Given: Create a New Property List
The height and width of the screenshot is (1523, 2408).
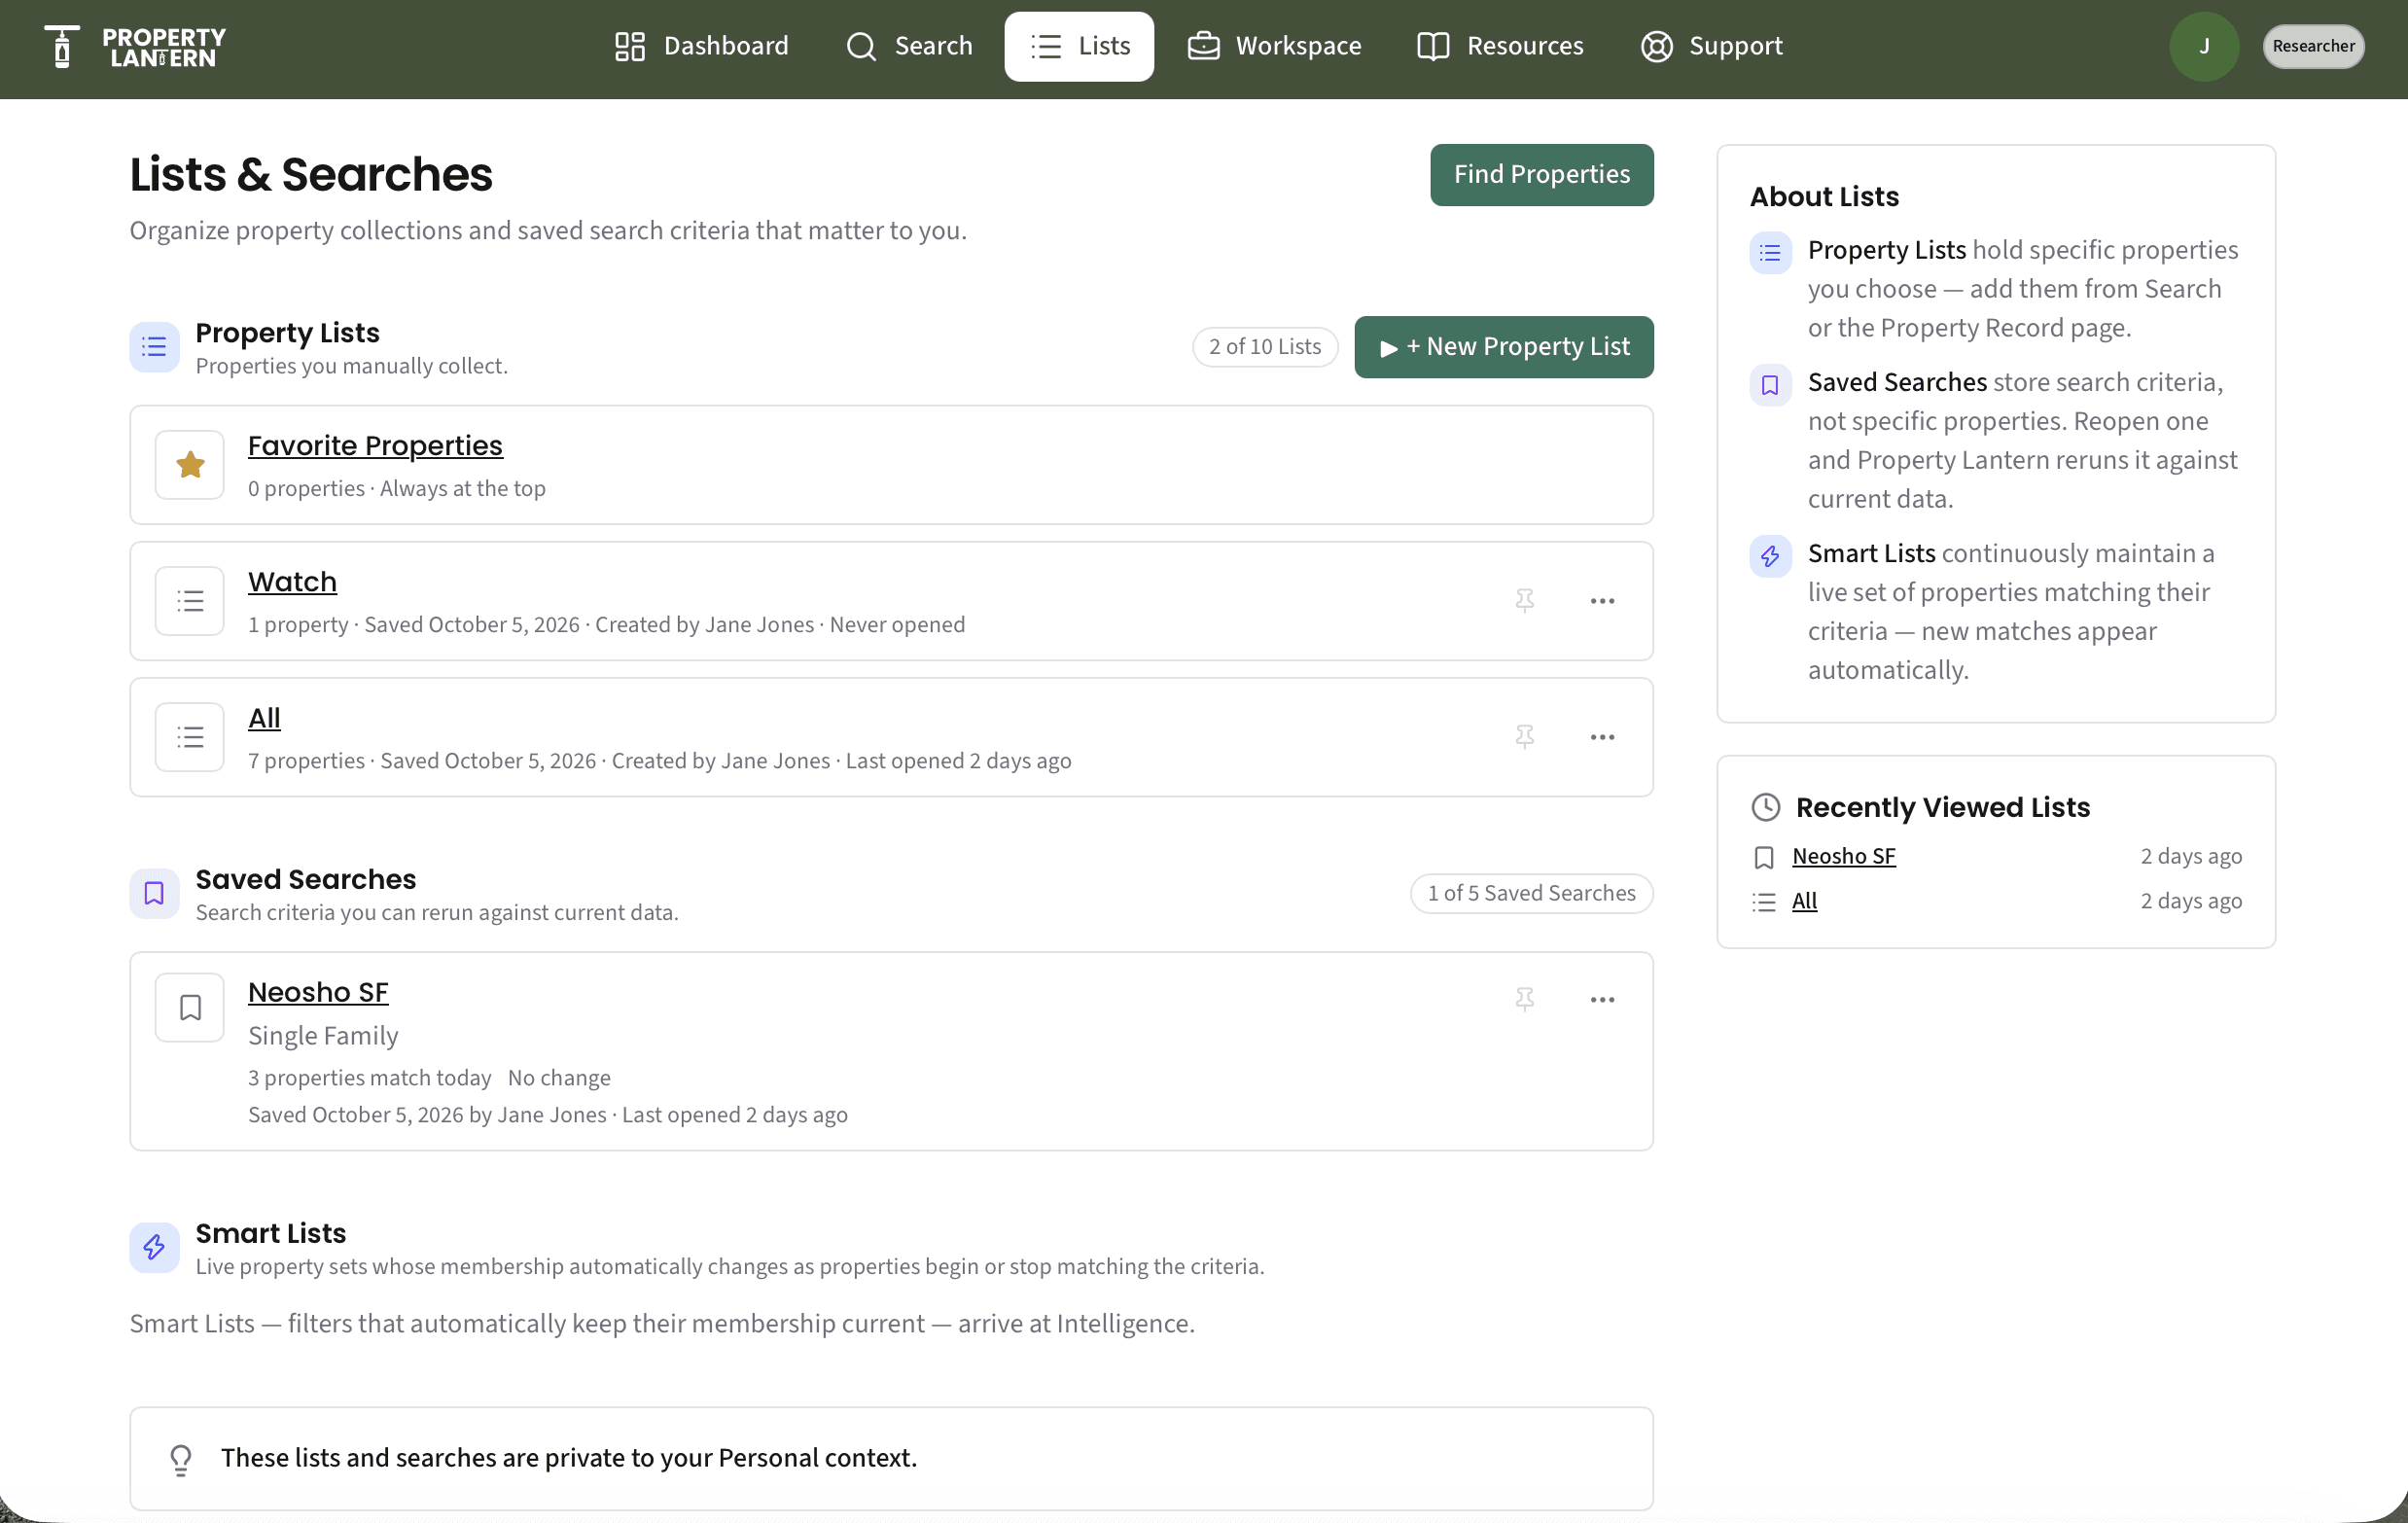Looking at the screenshot, I should [x=1503, y=347].
